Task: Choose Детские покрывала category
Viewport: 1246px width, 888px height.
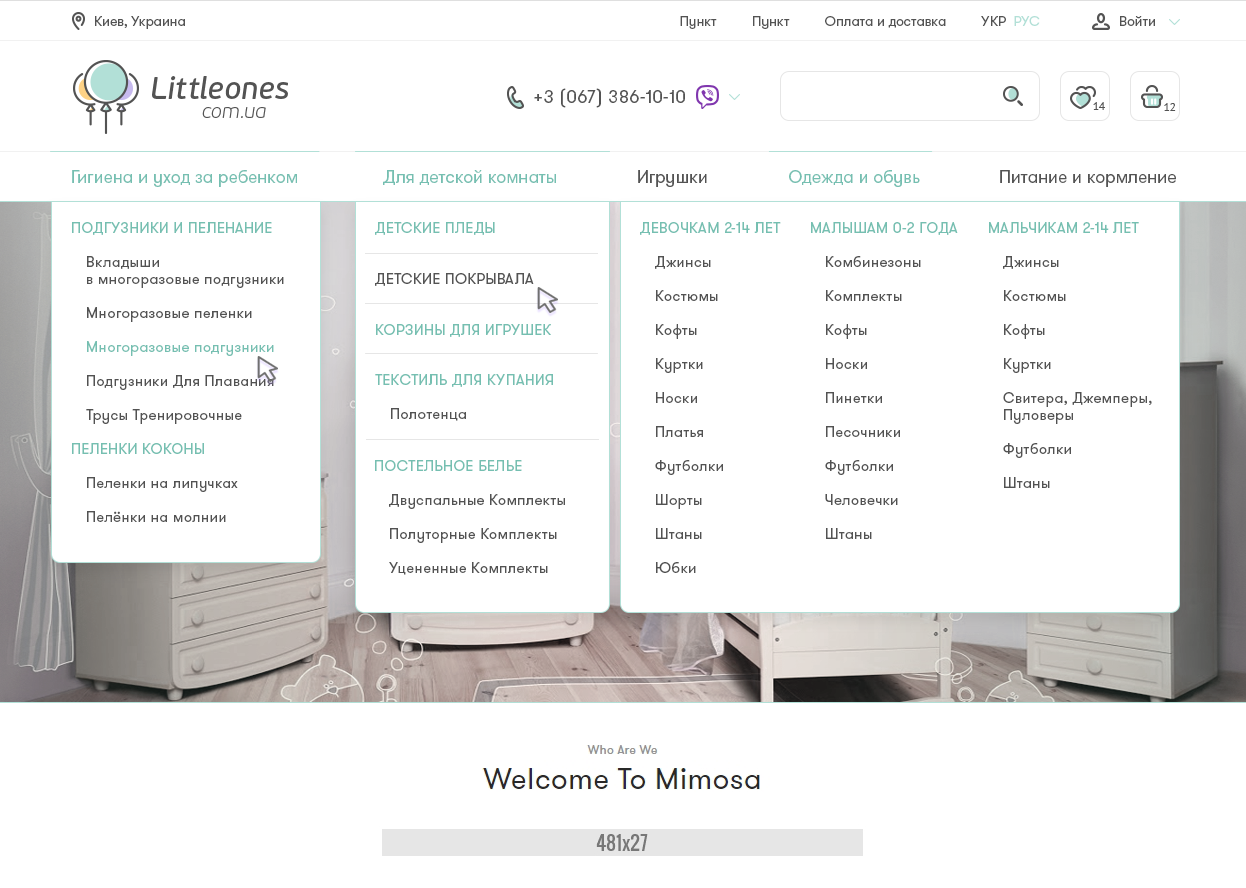Action: coord(454,279)
